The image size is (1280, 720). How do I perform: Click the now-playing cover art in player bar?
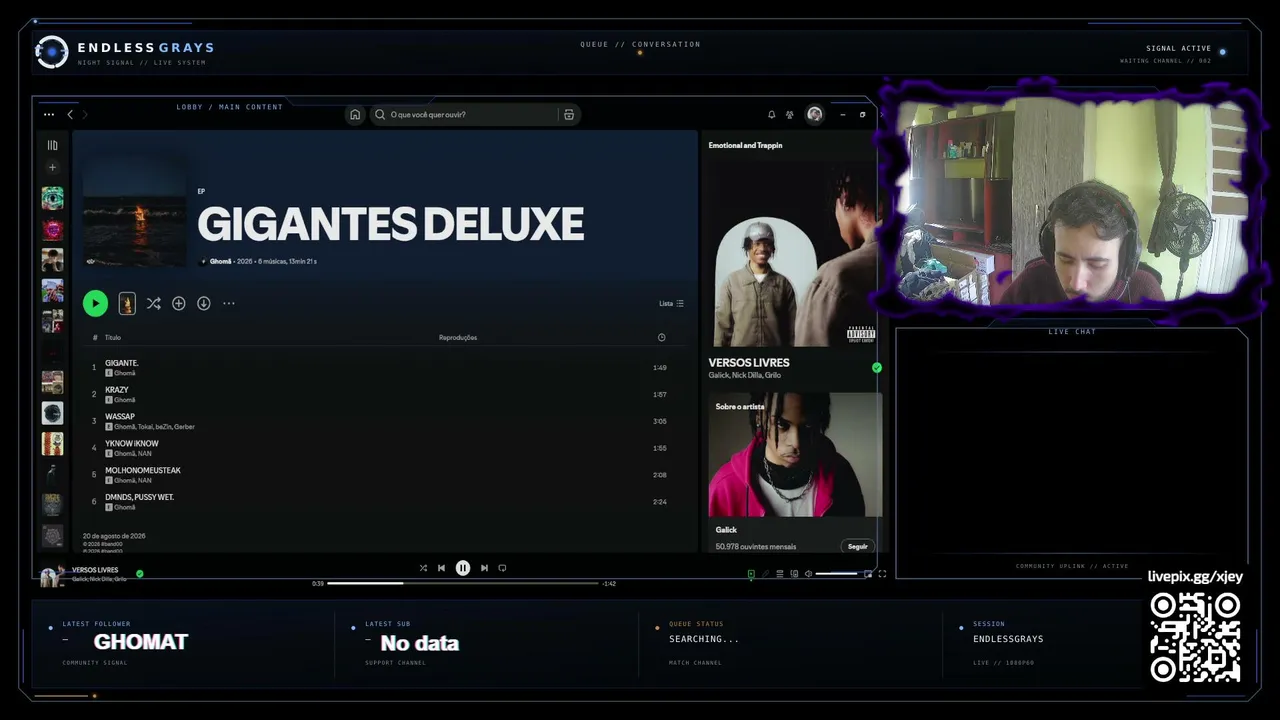click(52, 575)
